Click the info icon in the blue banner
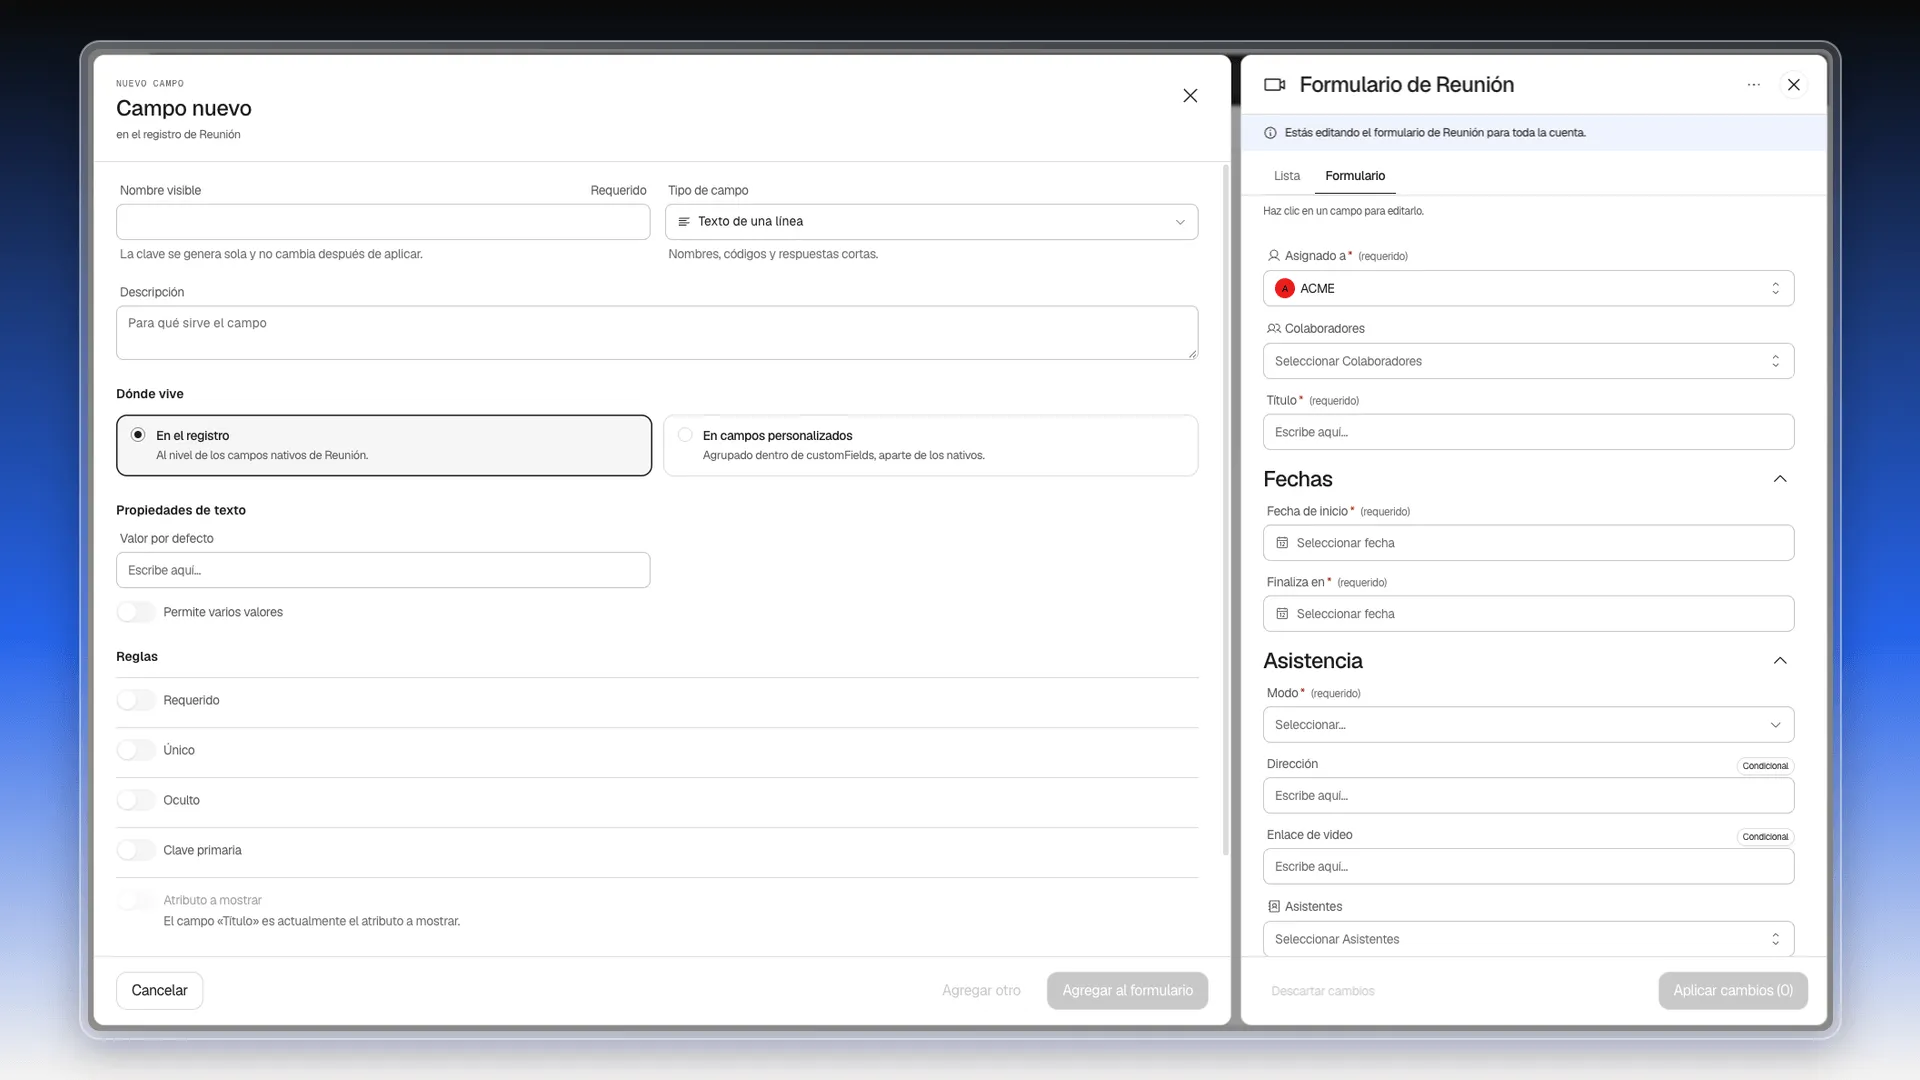This screenshot has height=1080, width=1920. [x=1270, y=133]
